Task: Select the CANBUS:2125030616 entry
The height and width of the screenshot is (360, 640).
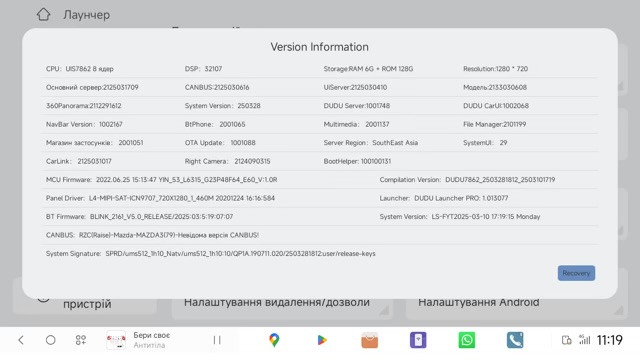Action: (217, 87)
